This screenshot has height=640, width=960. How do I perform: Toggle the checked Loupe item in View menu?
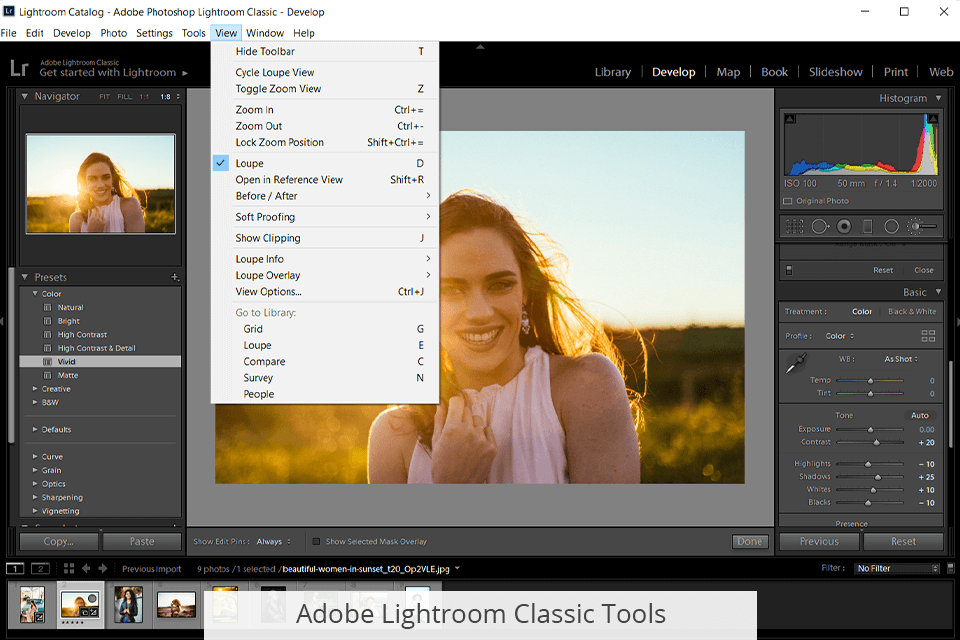[326, 164]
